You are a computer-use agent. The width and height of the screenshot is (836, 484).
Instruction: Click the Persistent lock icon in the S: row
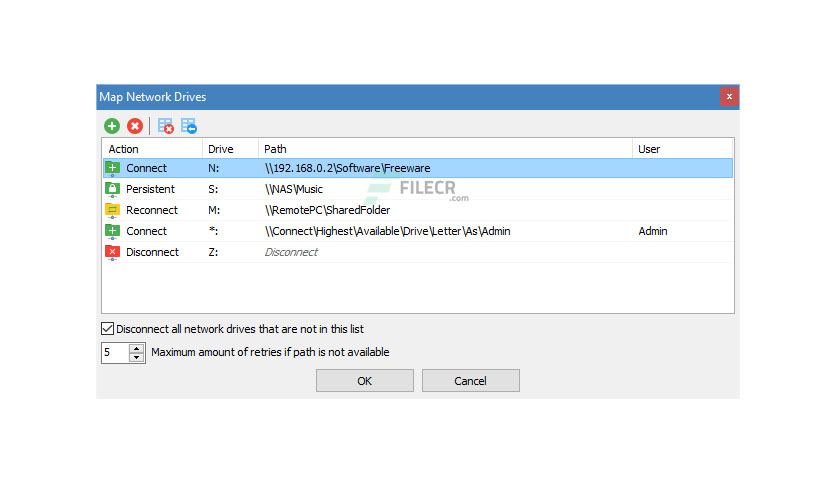coord(112,189)
